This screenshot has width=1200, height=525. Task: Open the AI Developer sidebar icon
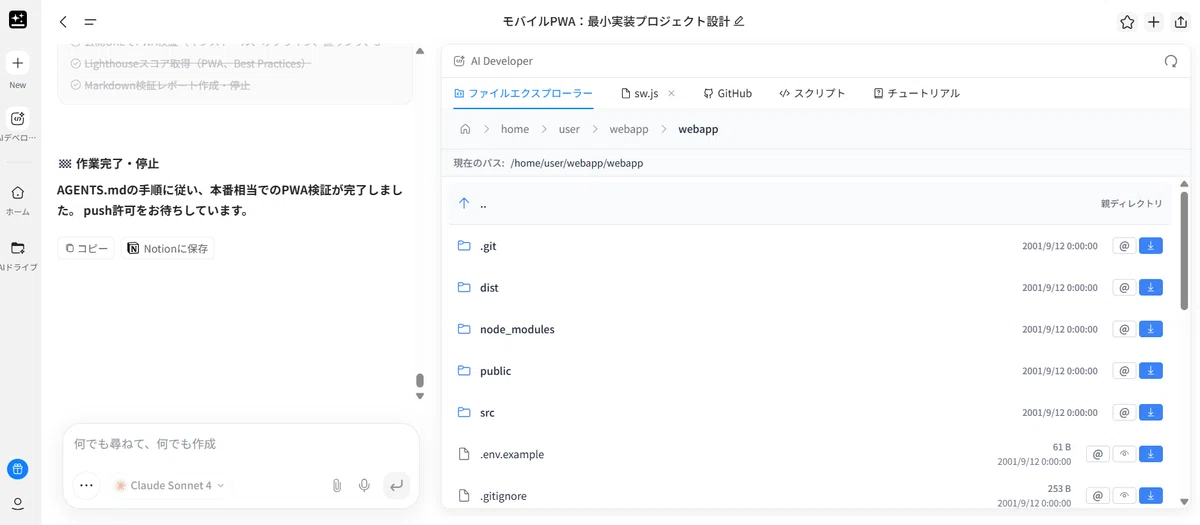pos(18,118)
